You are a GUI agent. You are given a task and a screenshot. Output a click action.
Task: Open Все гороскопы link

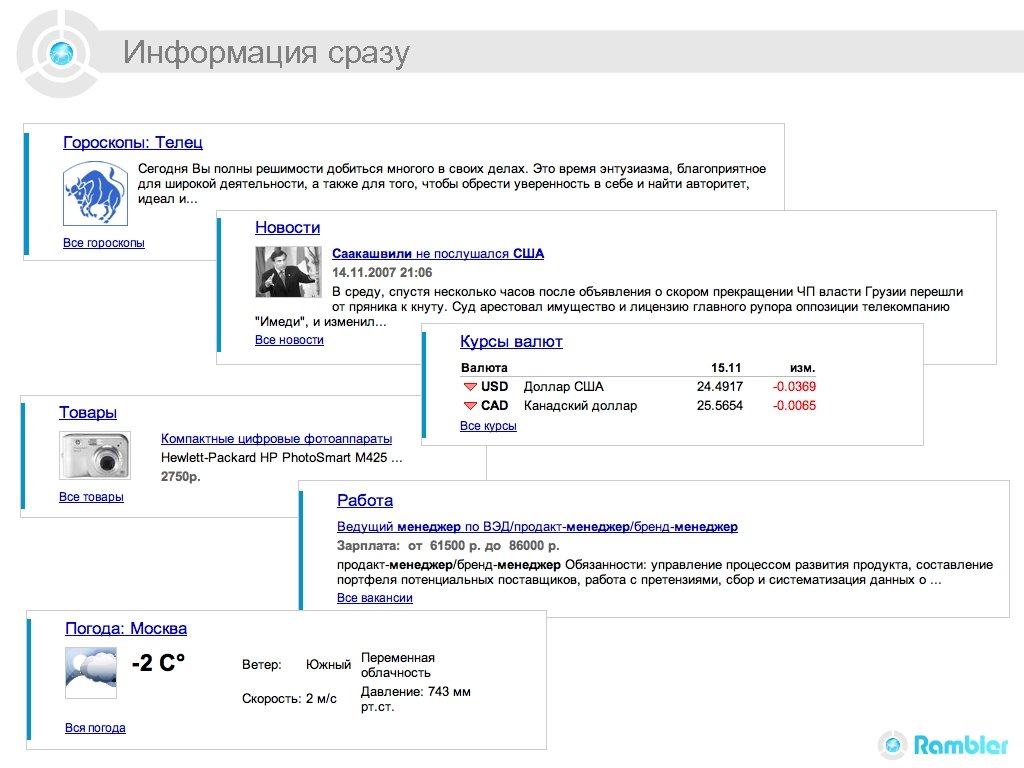pos(104,243)
